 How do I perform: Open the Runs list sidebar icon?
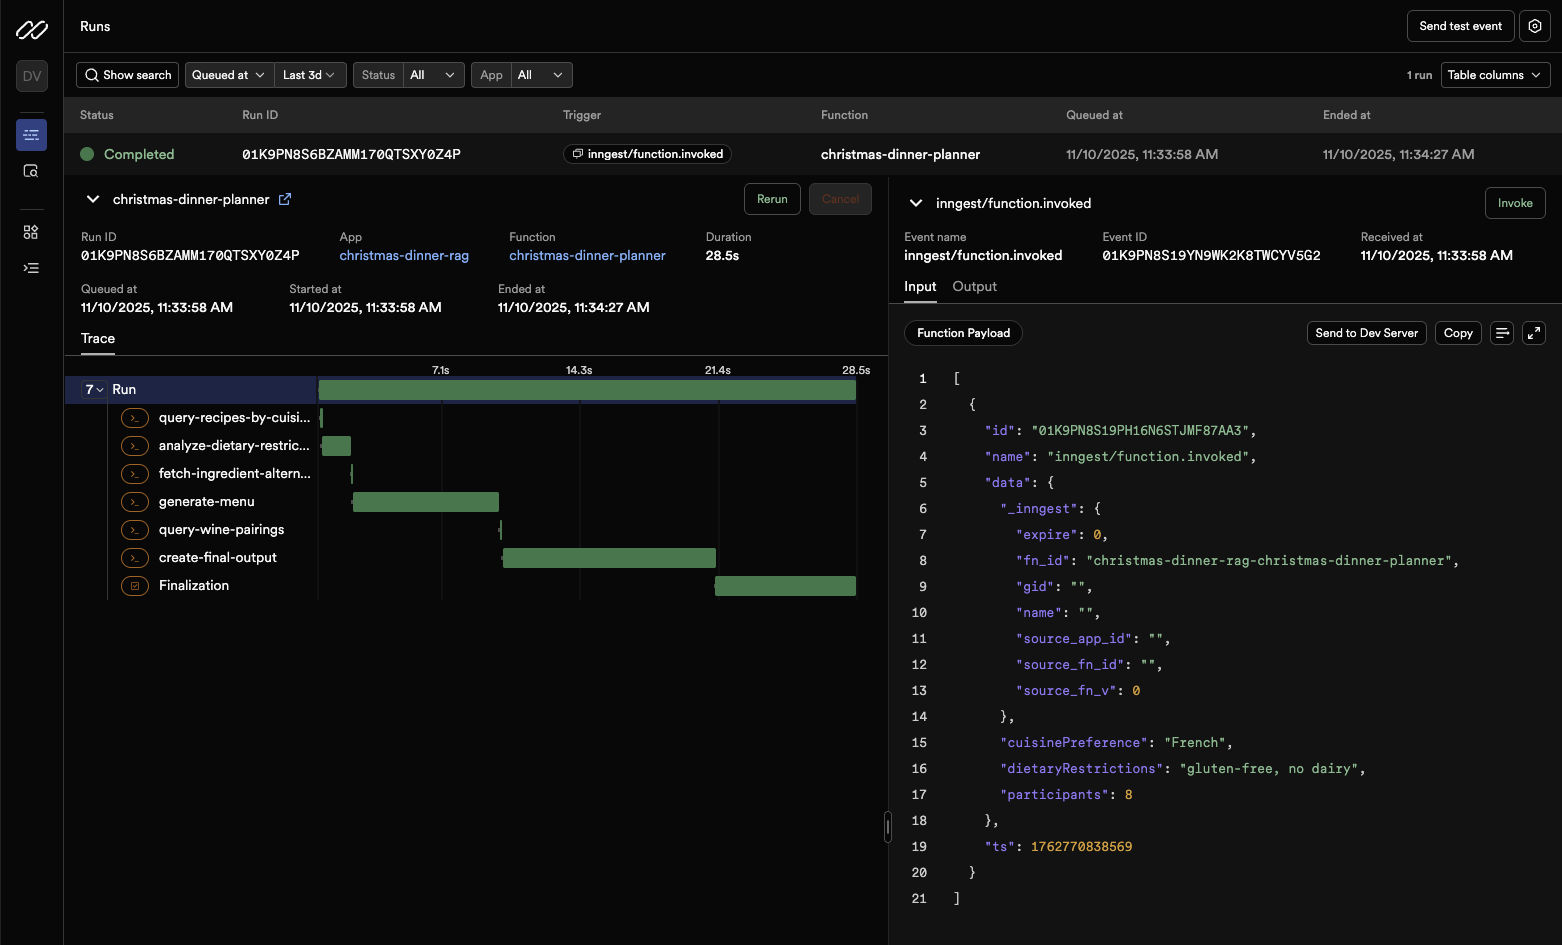pyautogui.click(x=31, y=135)
